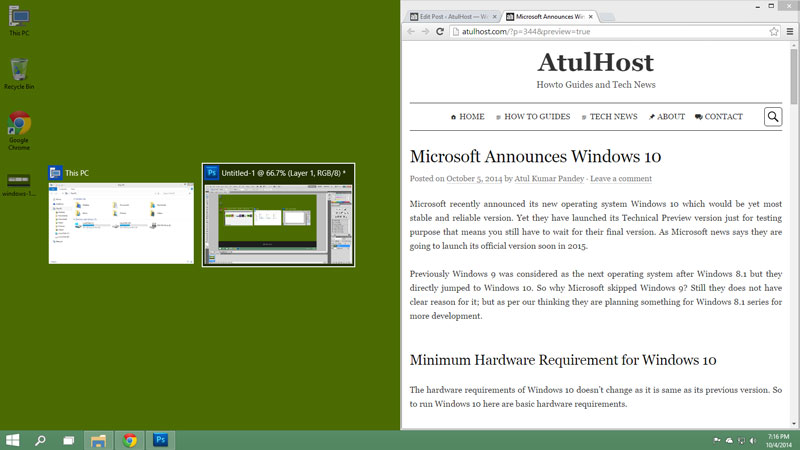Open the Windows Start button
The height and width of the screenshot is (450, 800).
tap(12, 440)
